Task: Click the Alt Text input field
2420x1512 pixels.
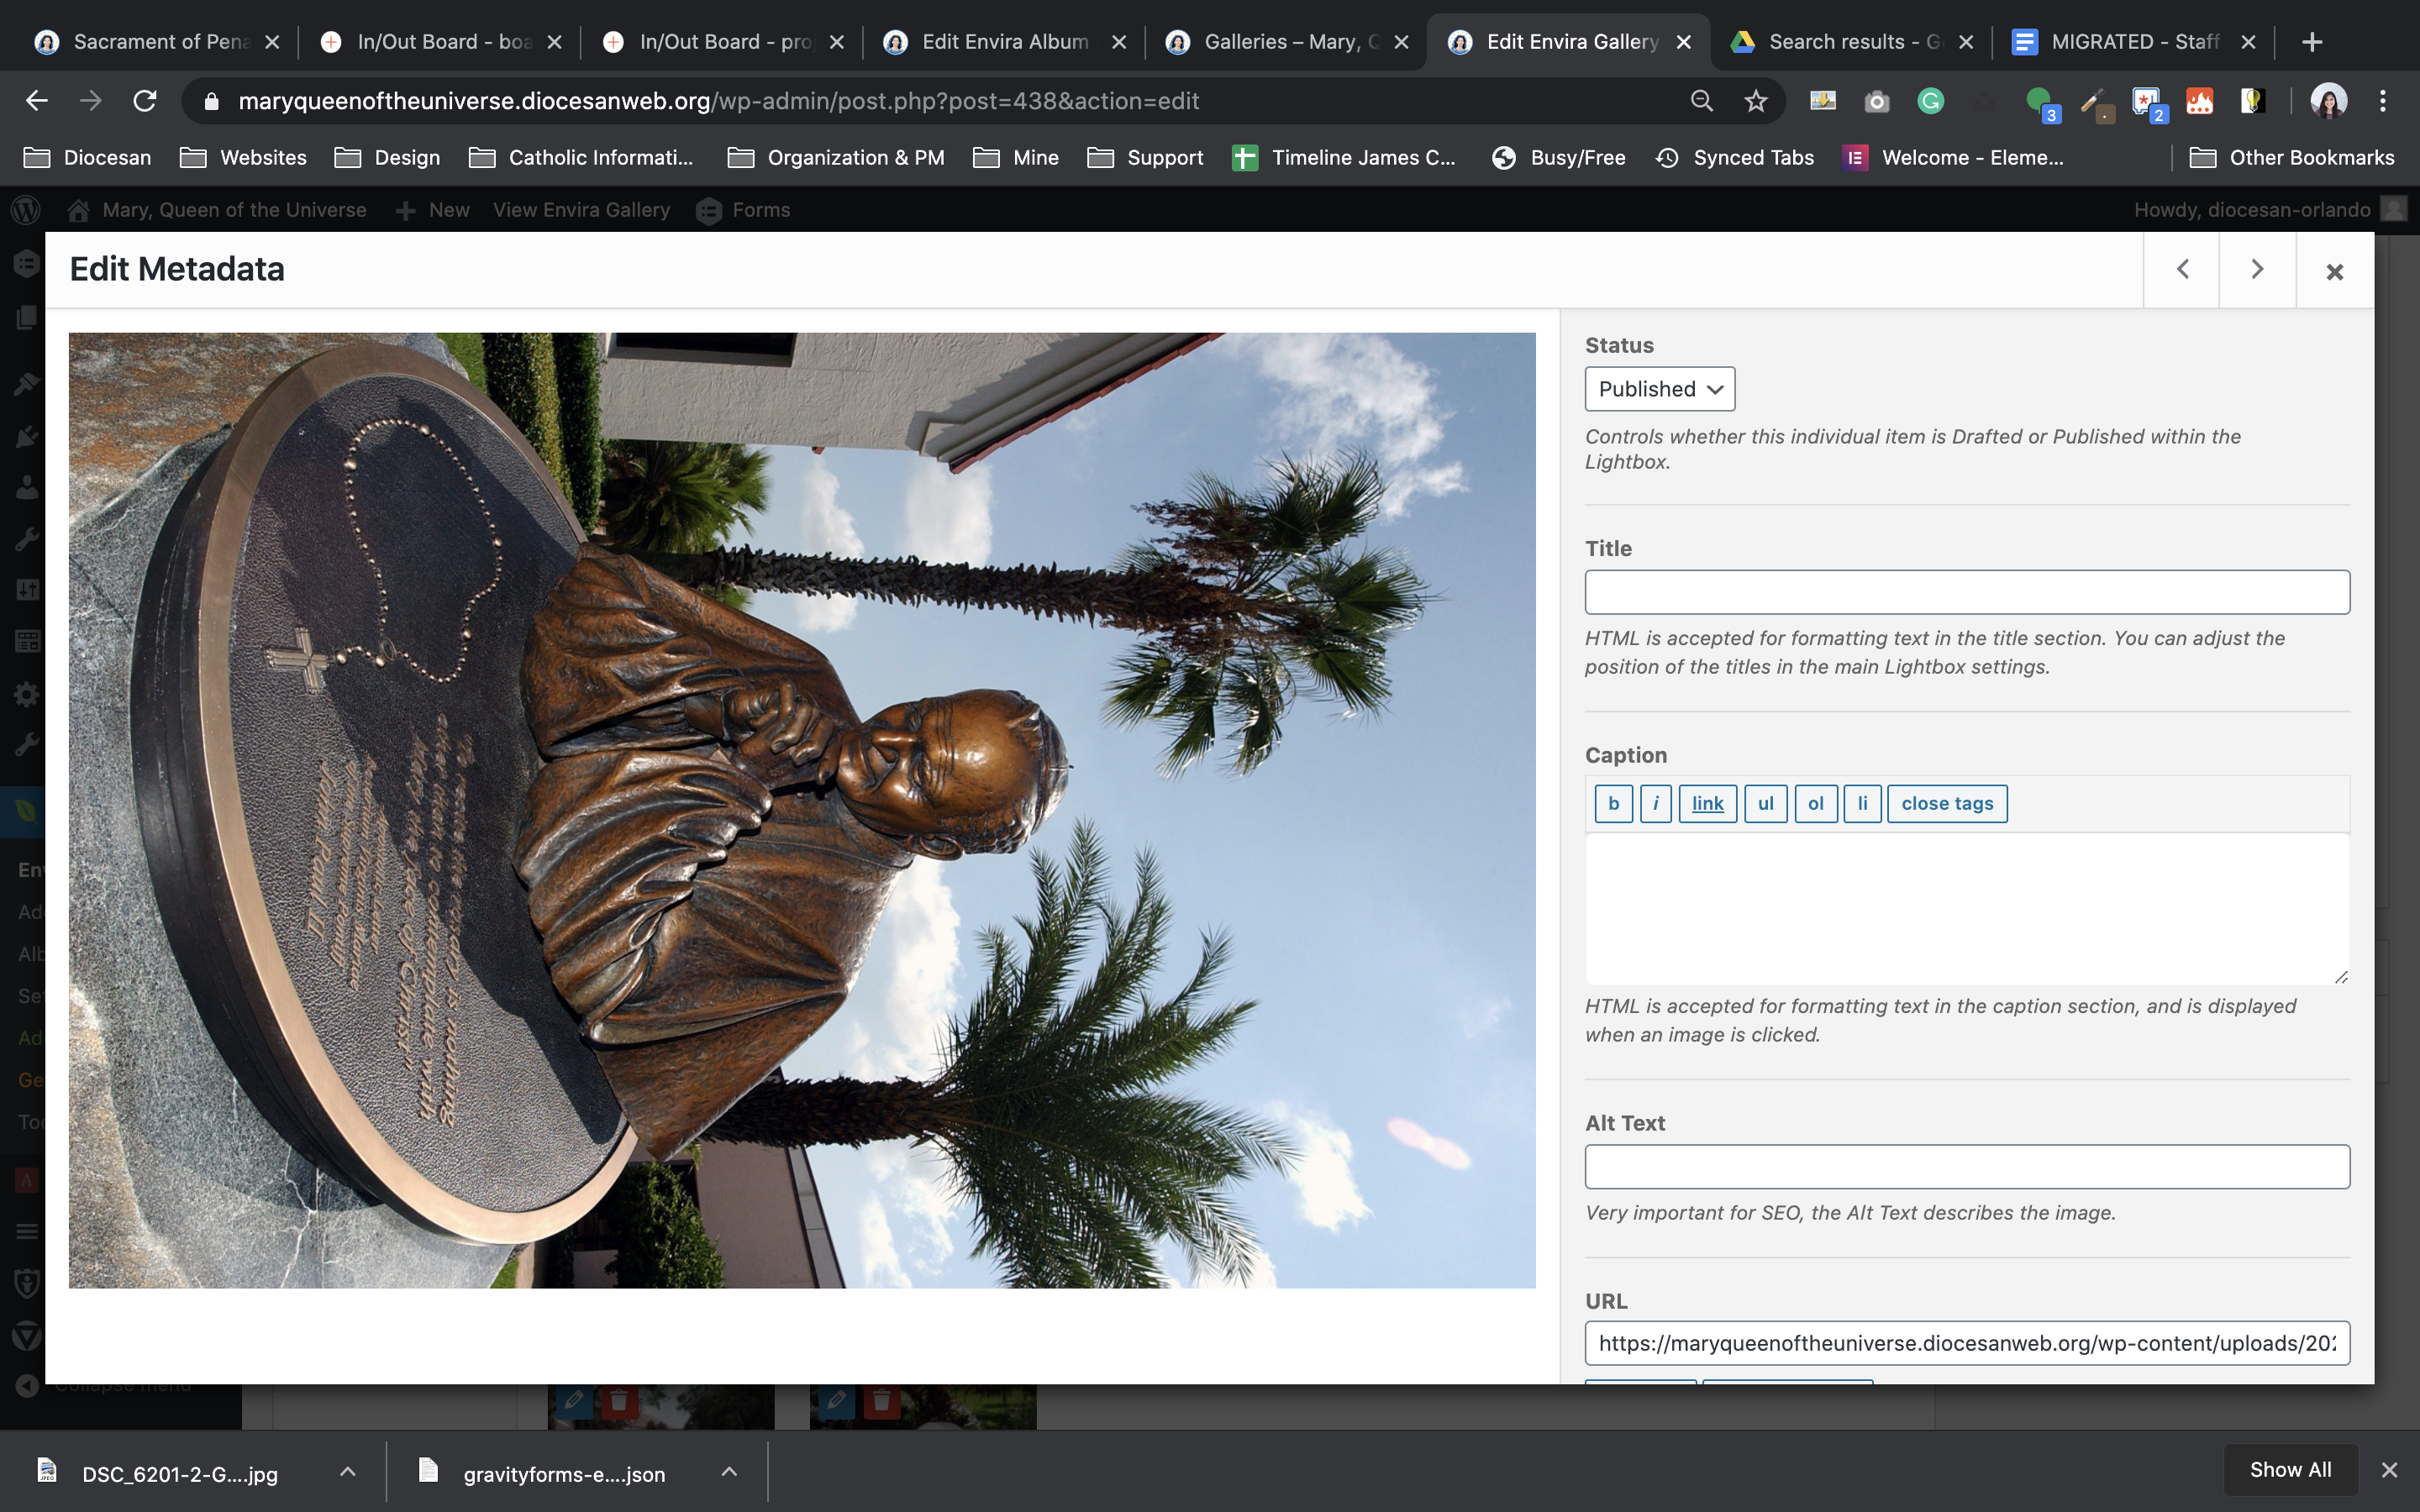Action: (1966, 1167)
